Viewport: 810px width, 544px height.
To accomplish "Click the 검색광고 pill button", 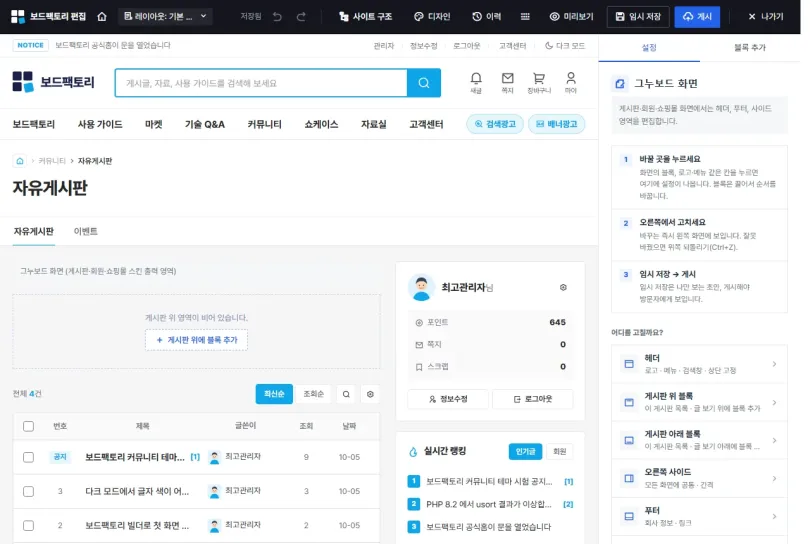I will [495, 124].
